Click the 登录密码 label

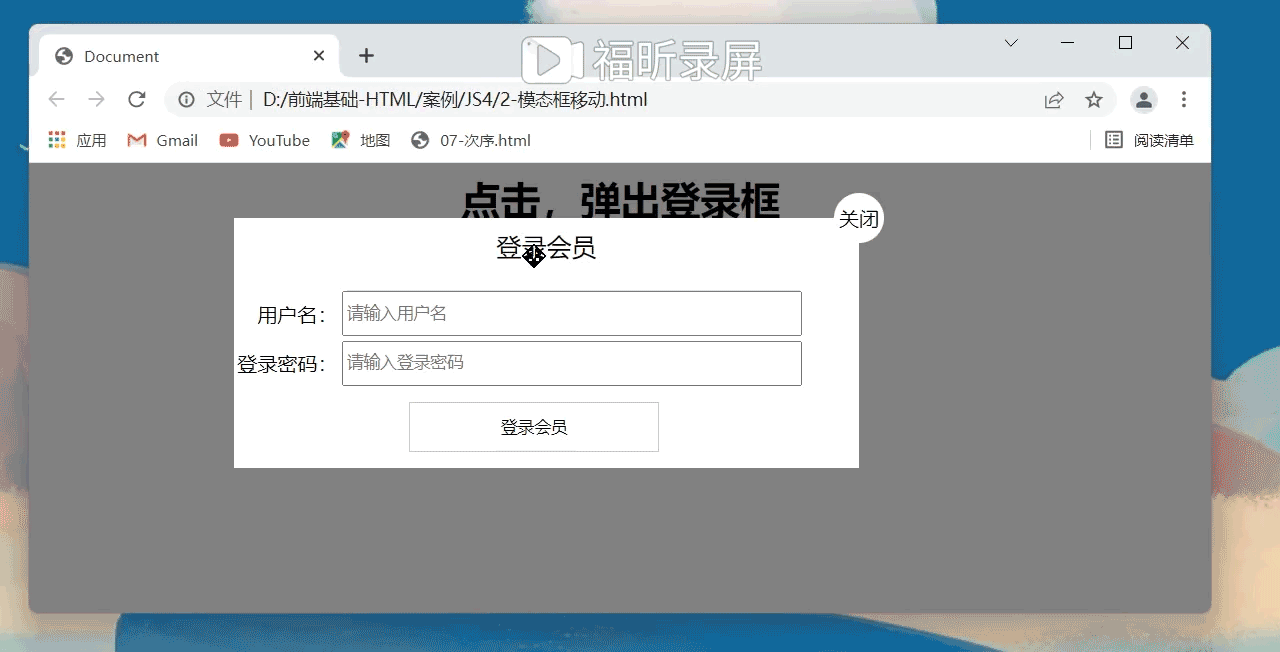tap(281, 364)
